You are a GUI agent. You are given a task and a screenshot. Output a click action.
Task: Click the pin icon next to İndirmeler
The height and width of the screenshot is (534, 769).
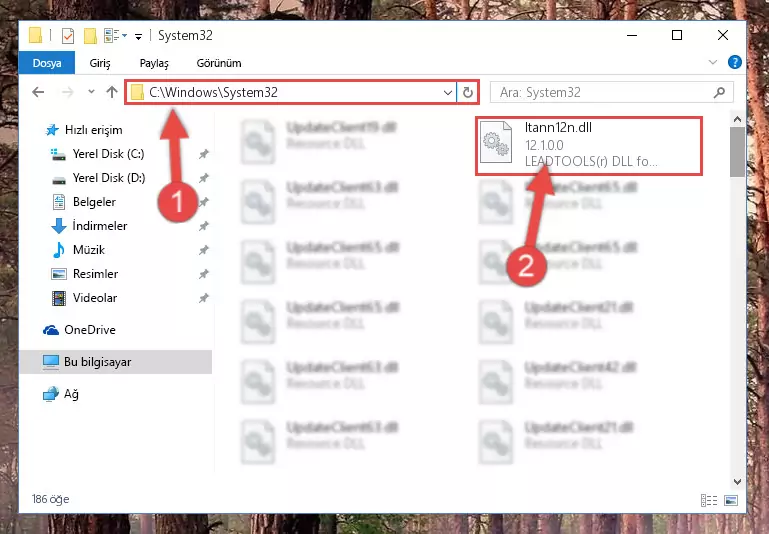pos(204,226)
